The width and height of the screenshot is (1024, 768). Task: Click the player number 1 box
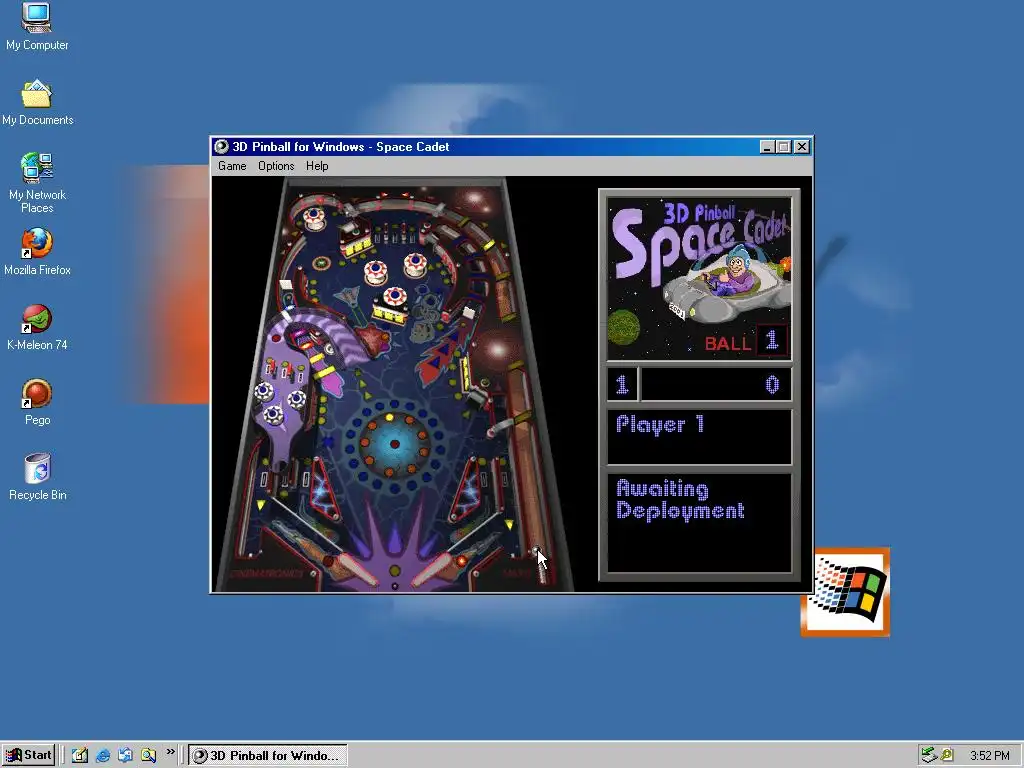(621, 385)
